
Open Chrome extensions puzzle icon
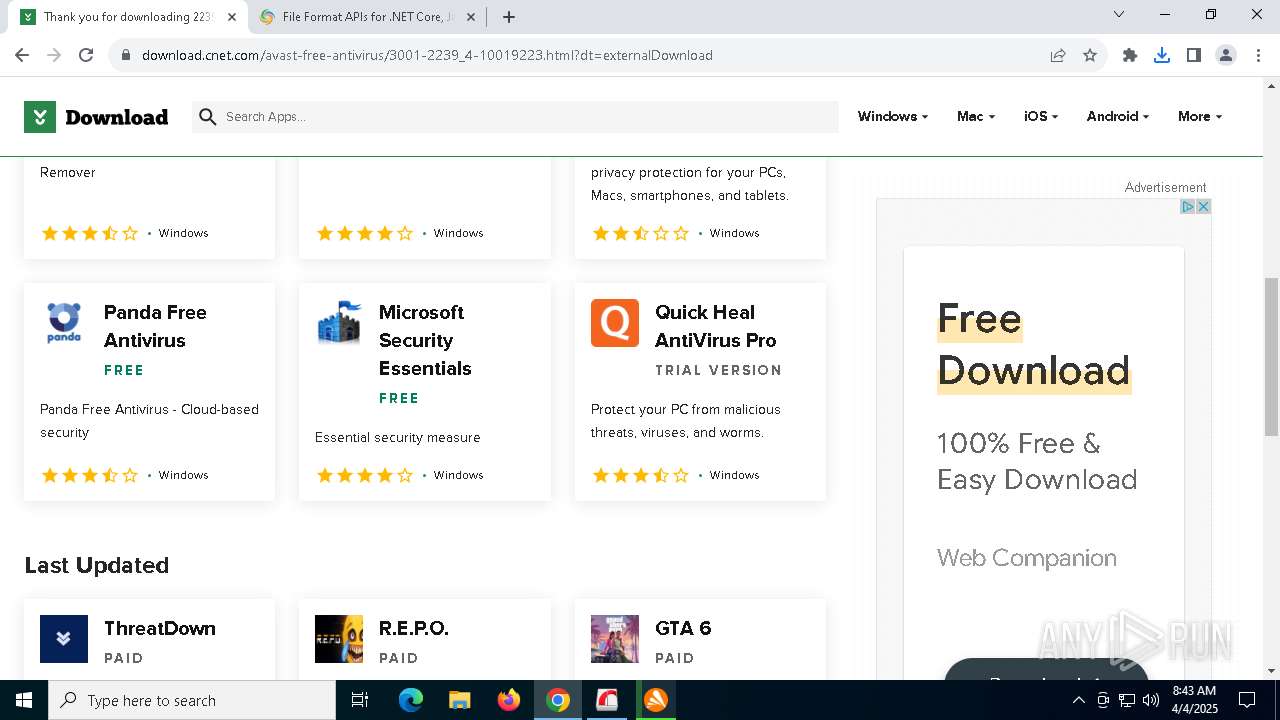[x=1130, y=55]
